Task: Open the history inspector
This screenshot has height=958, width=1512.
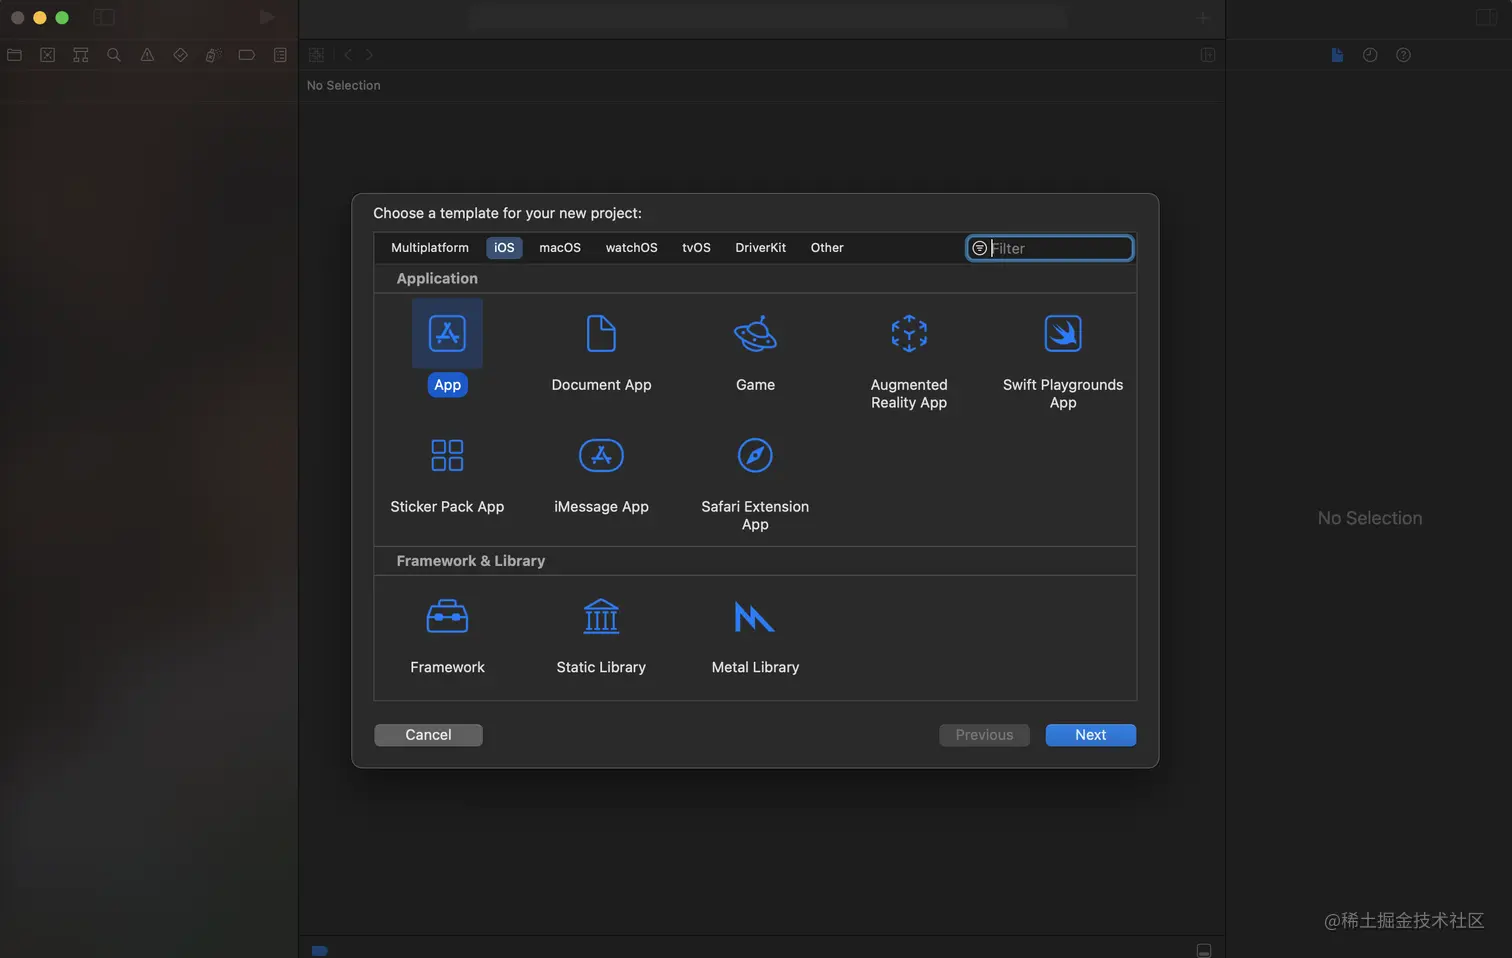Action: tap(1370, 55)
